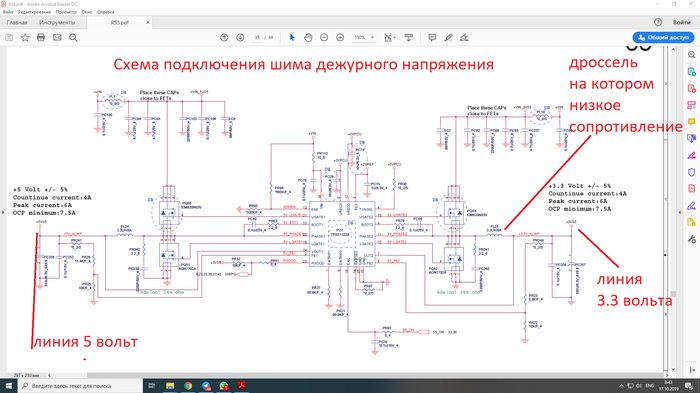
Task: Go to next page arrow
Action: [x=240, y=38]
